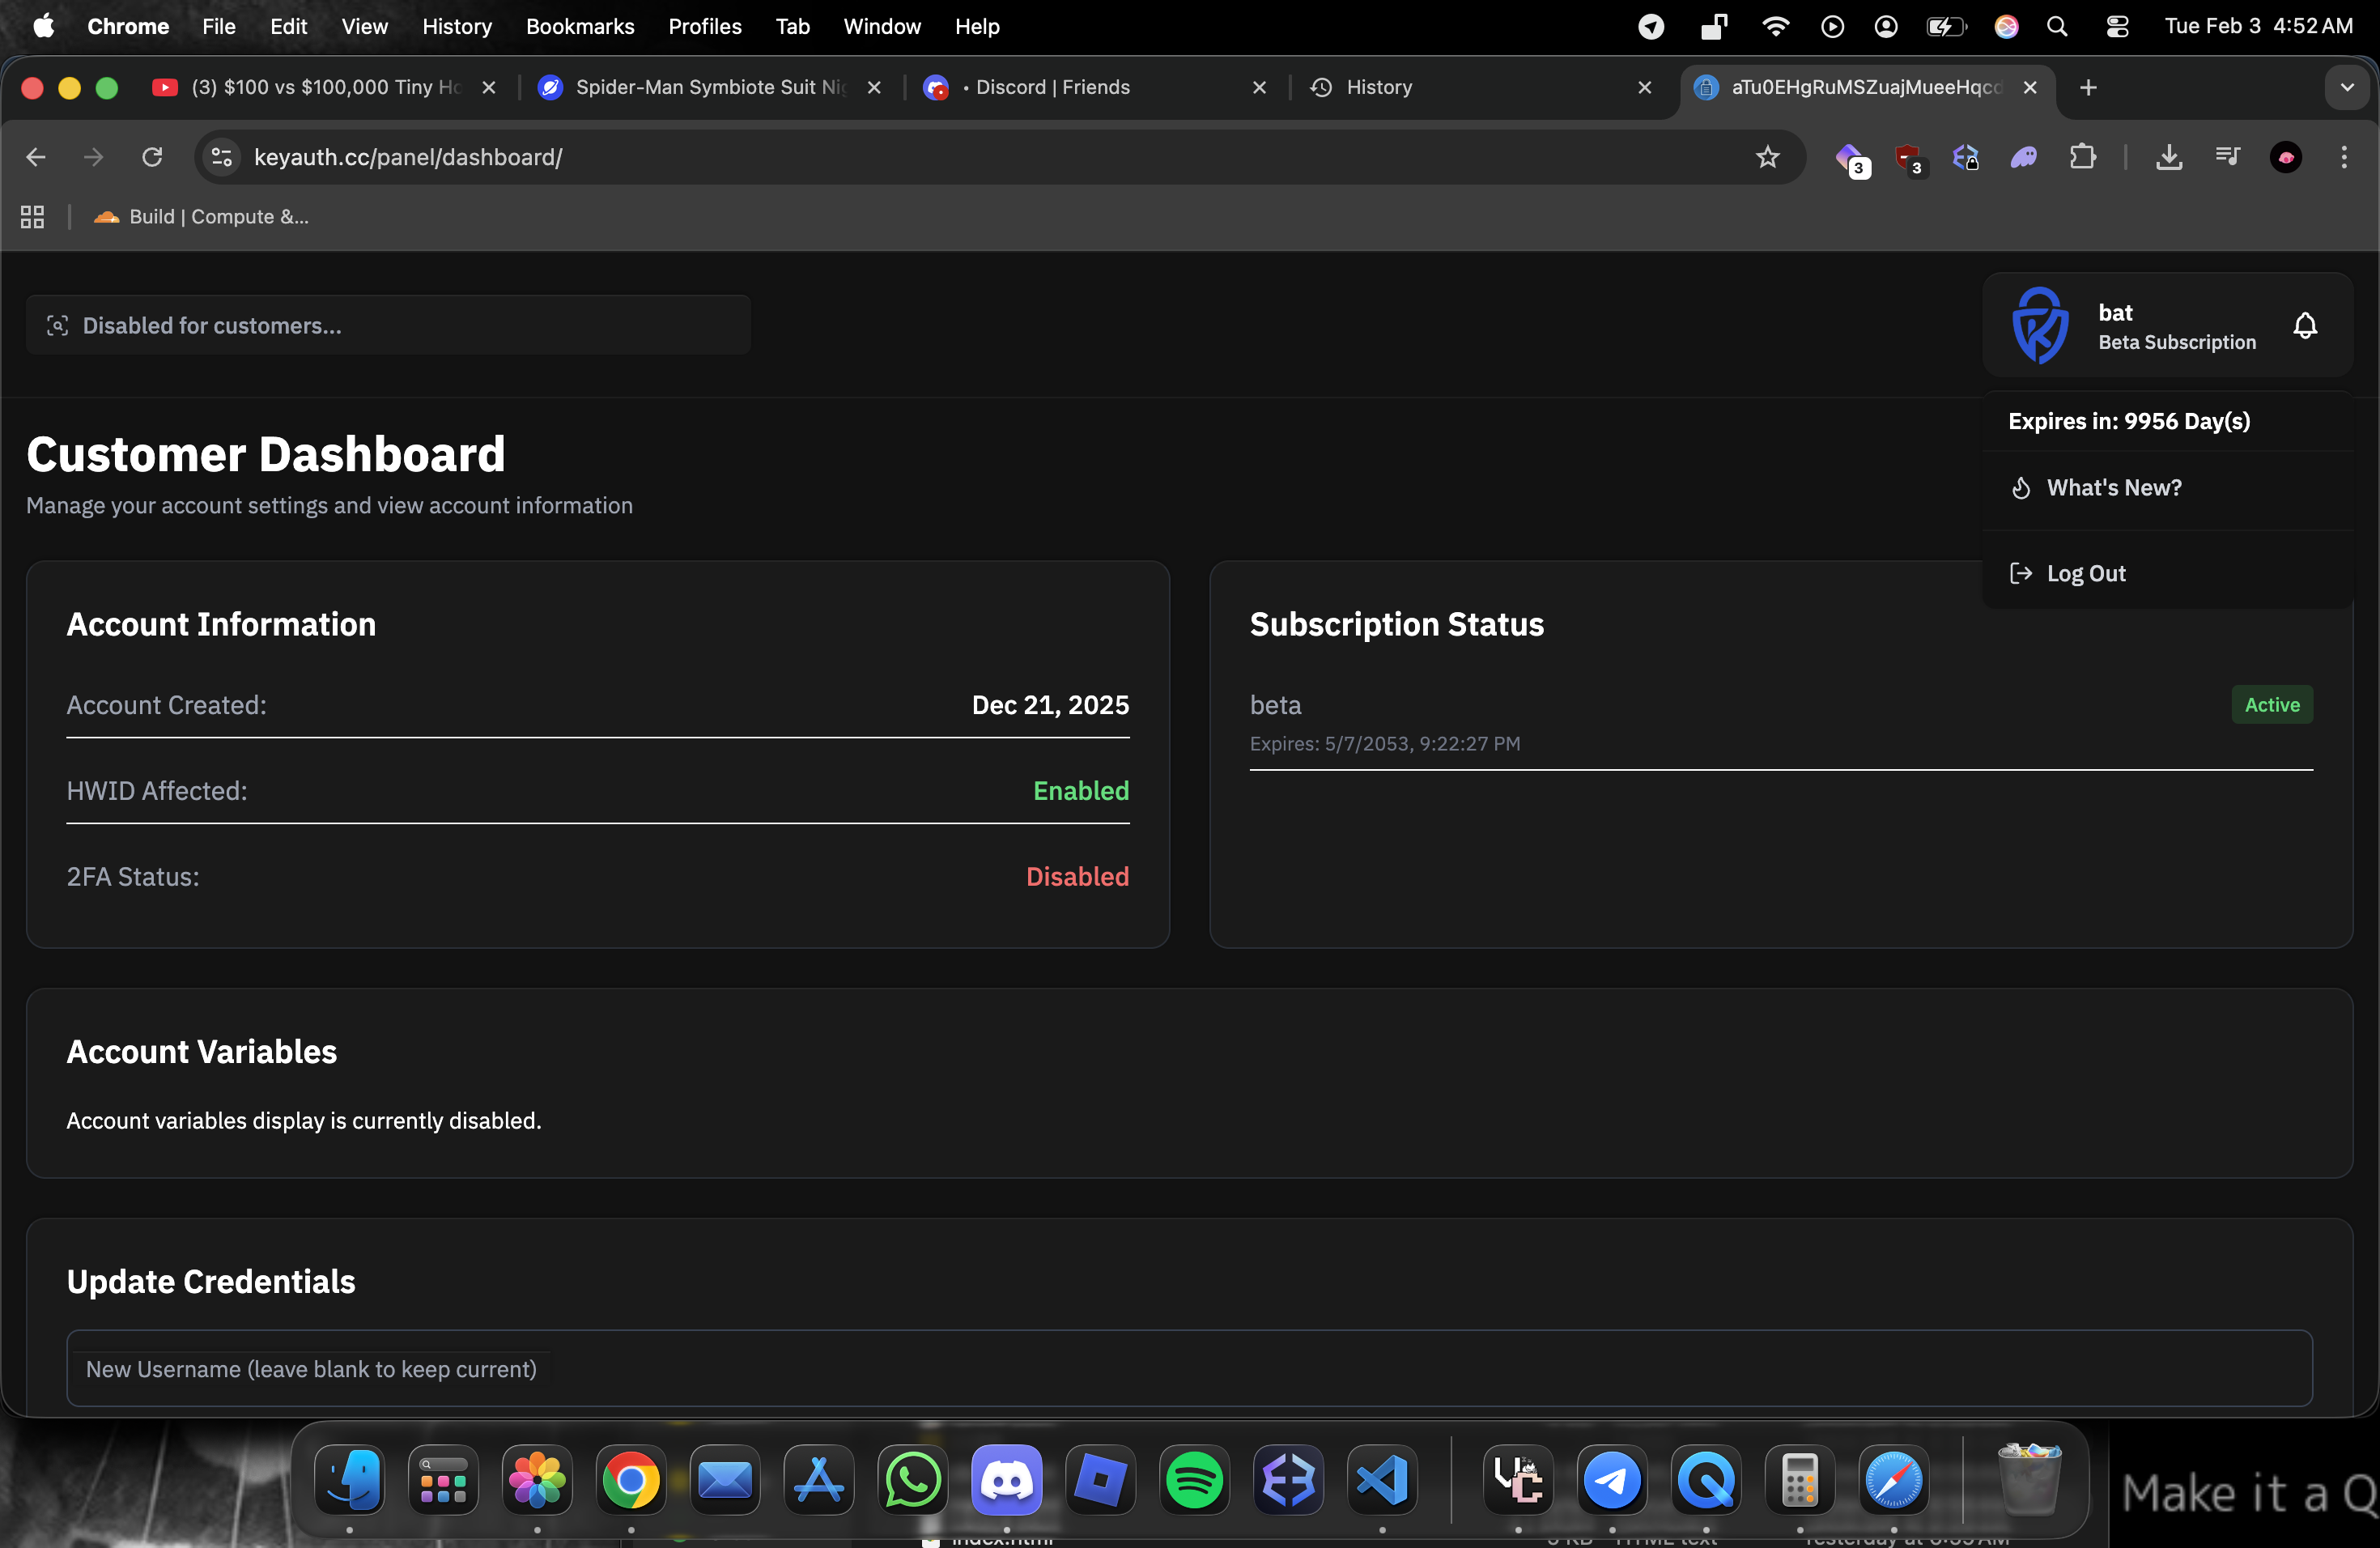This screenshot has height=1548, width=2380.
Task: Open Discord from the dock
Action: tap(1006, 1480)
